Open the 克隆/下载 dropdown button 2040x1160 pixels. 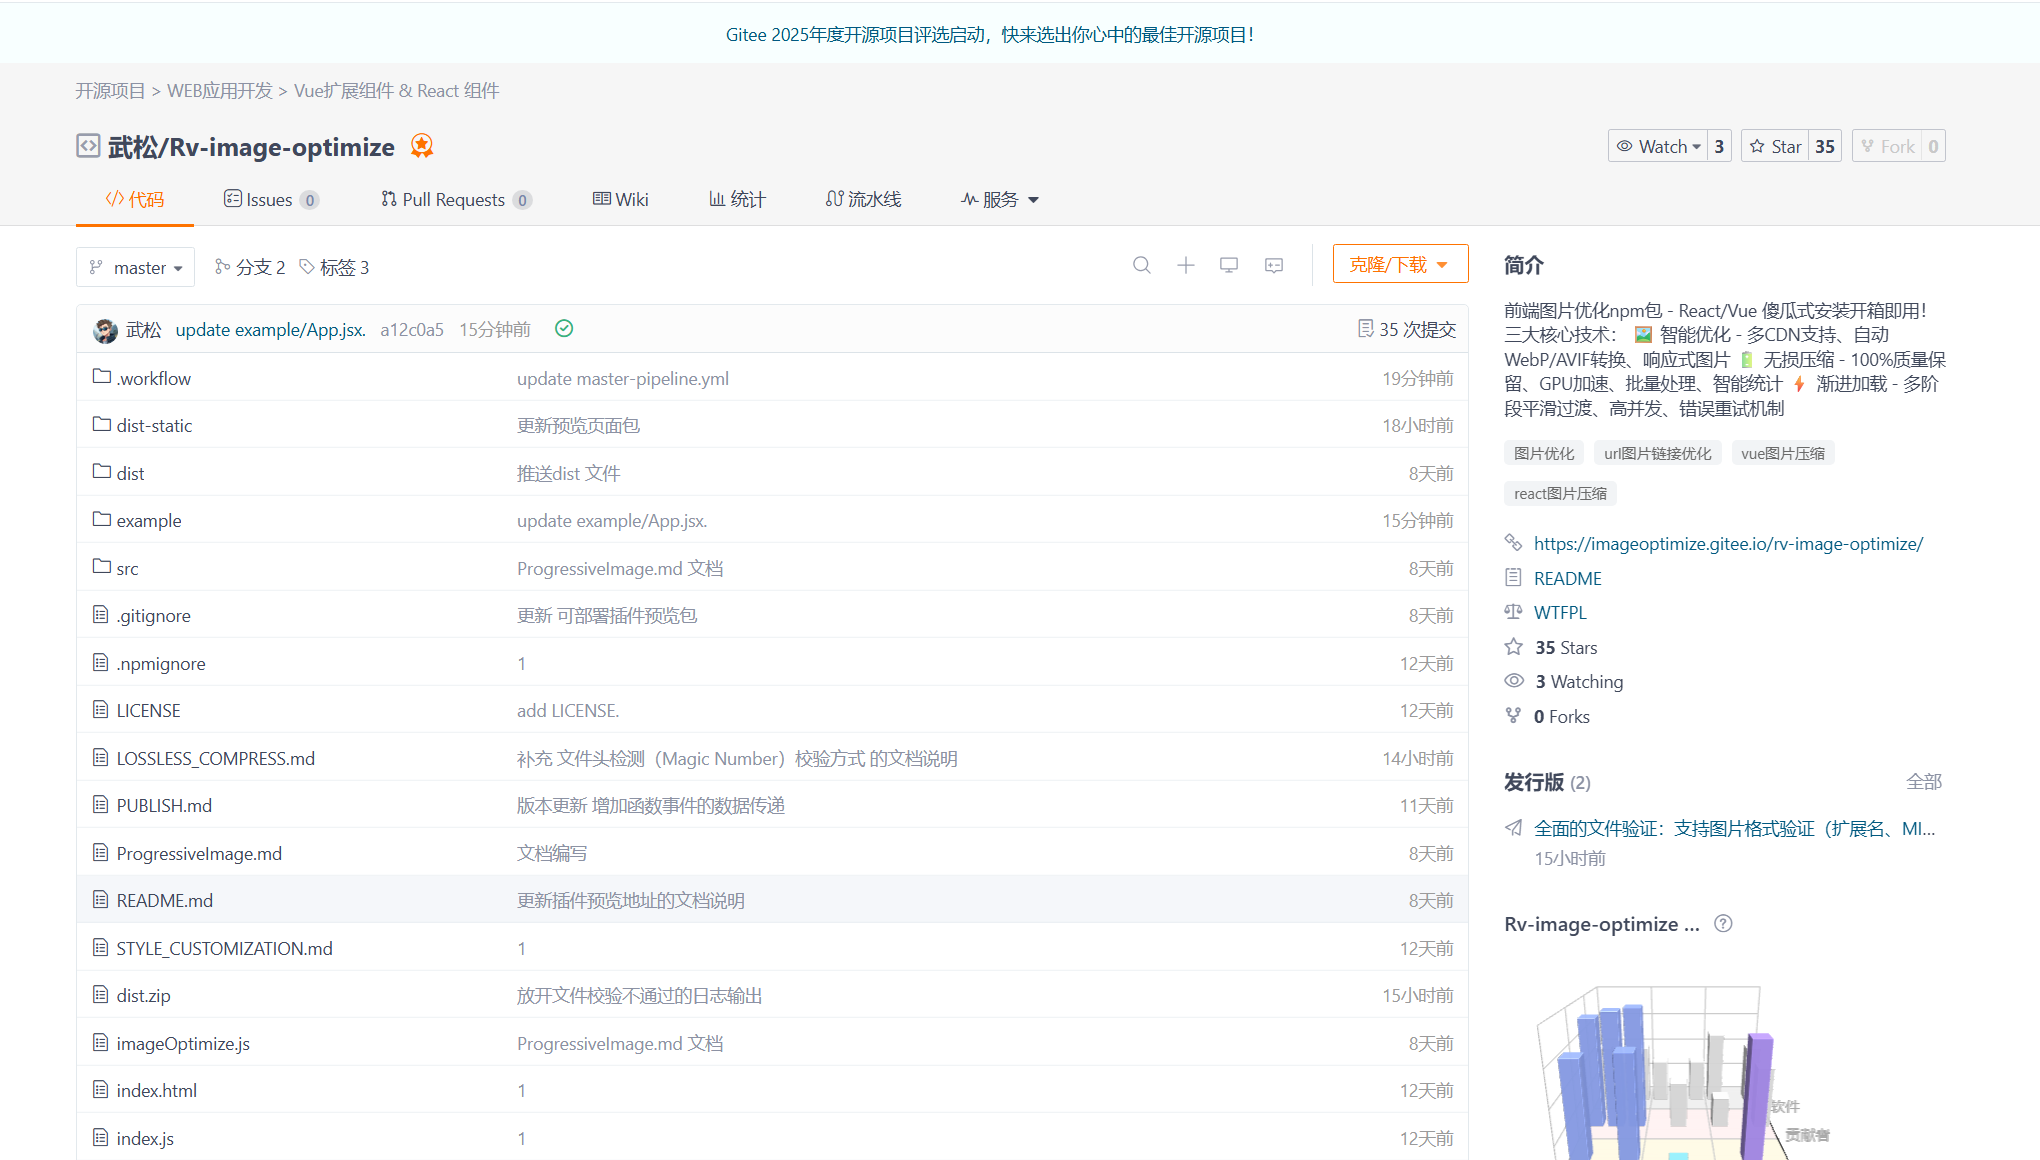[1399, 264]
